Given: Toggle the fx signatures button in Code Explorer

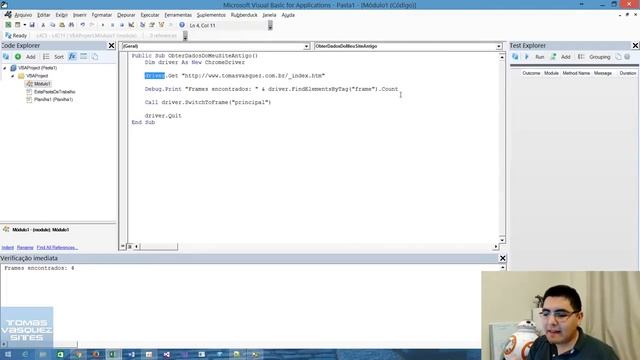Looking at the screenshot, I should [72, 57].
